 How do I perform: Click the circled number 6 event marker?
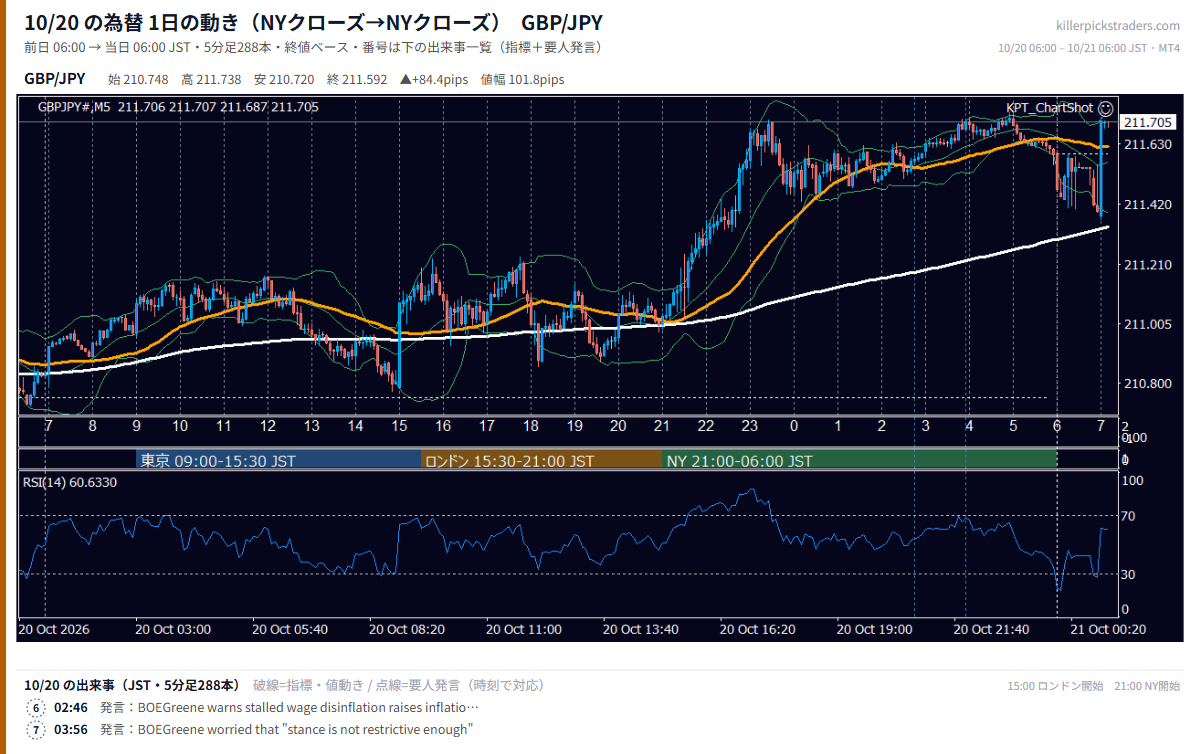[x=37, y=708]
